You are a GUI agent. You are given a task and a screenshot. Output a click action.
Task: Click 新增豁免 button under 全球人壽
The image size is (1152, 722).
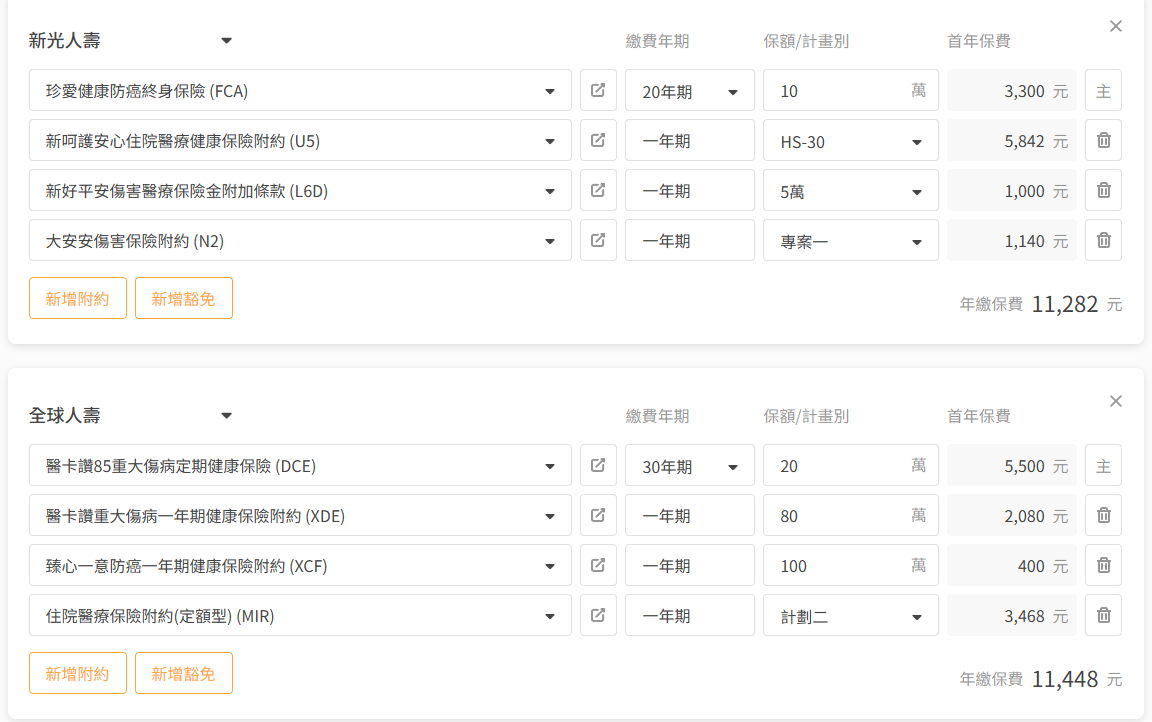coord(183,673)
